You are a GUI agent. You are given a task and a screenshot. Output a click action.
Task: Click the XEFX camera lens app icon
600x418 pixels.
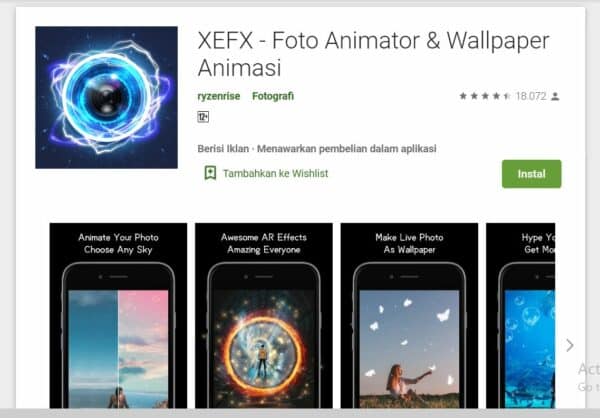click(106, 97)
